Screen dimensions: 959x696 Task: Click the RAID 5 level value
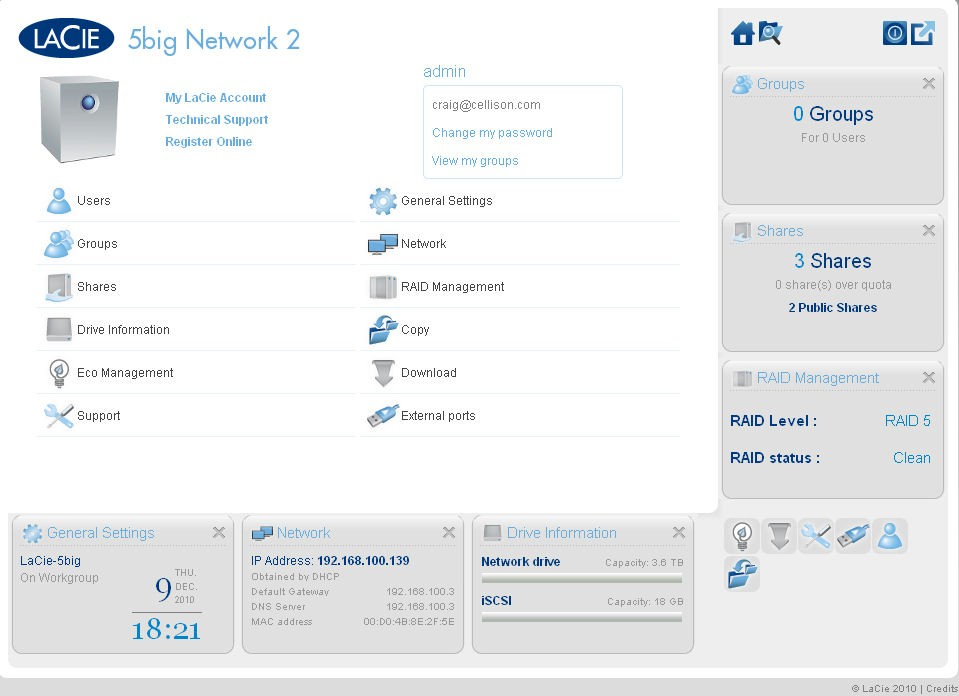[908, 421]
